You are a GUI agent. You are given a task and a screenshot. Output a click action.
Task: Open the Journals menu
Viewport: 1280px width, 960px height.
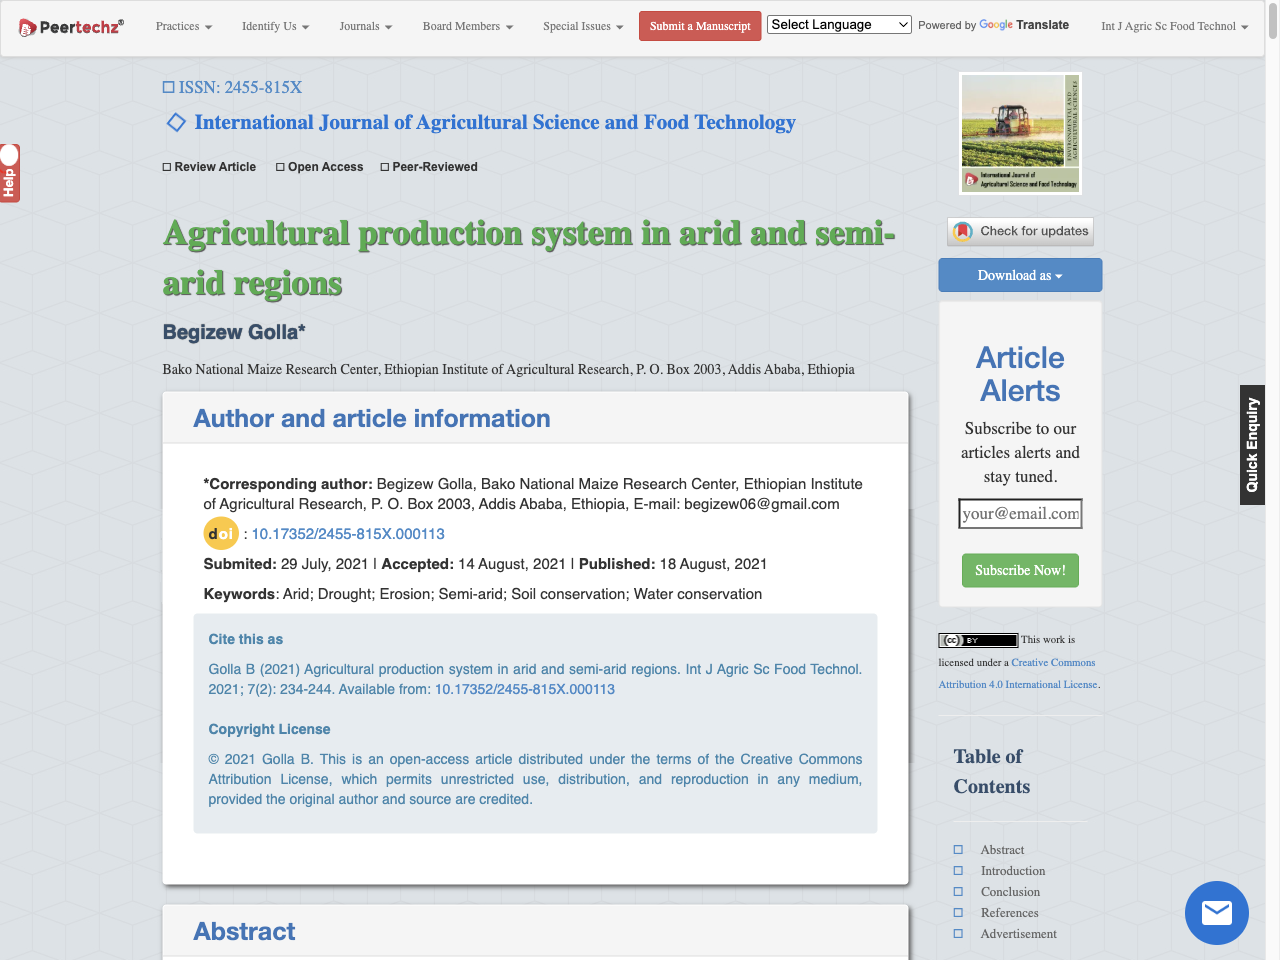tap(365, 27)
